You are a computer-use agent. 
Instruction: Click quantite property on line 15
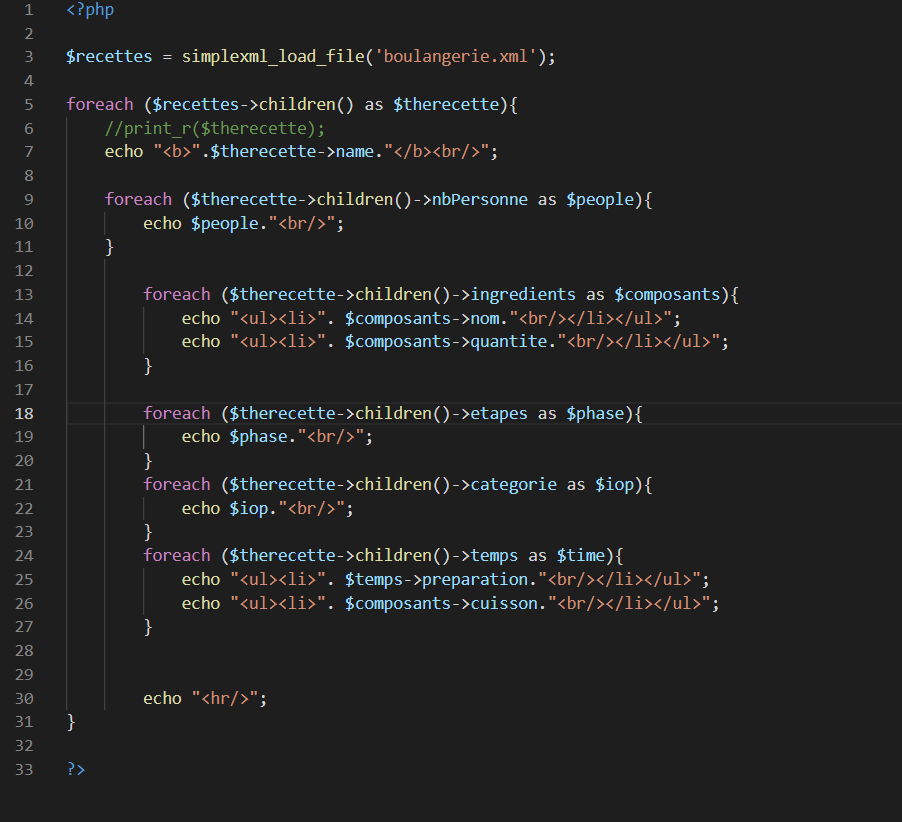pos(509,342)
